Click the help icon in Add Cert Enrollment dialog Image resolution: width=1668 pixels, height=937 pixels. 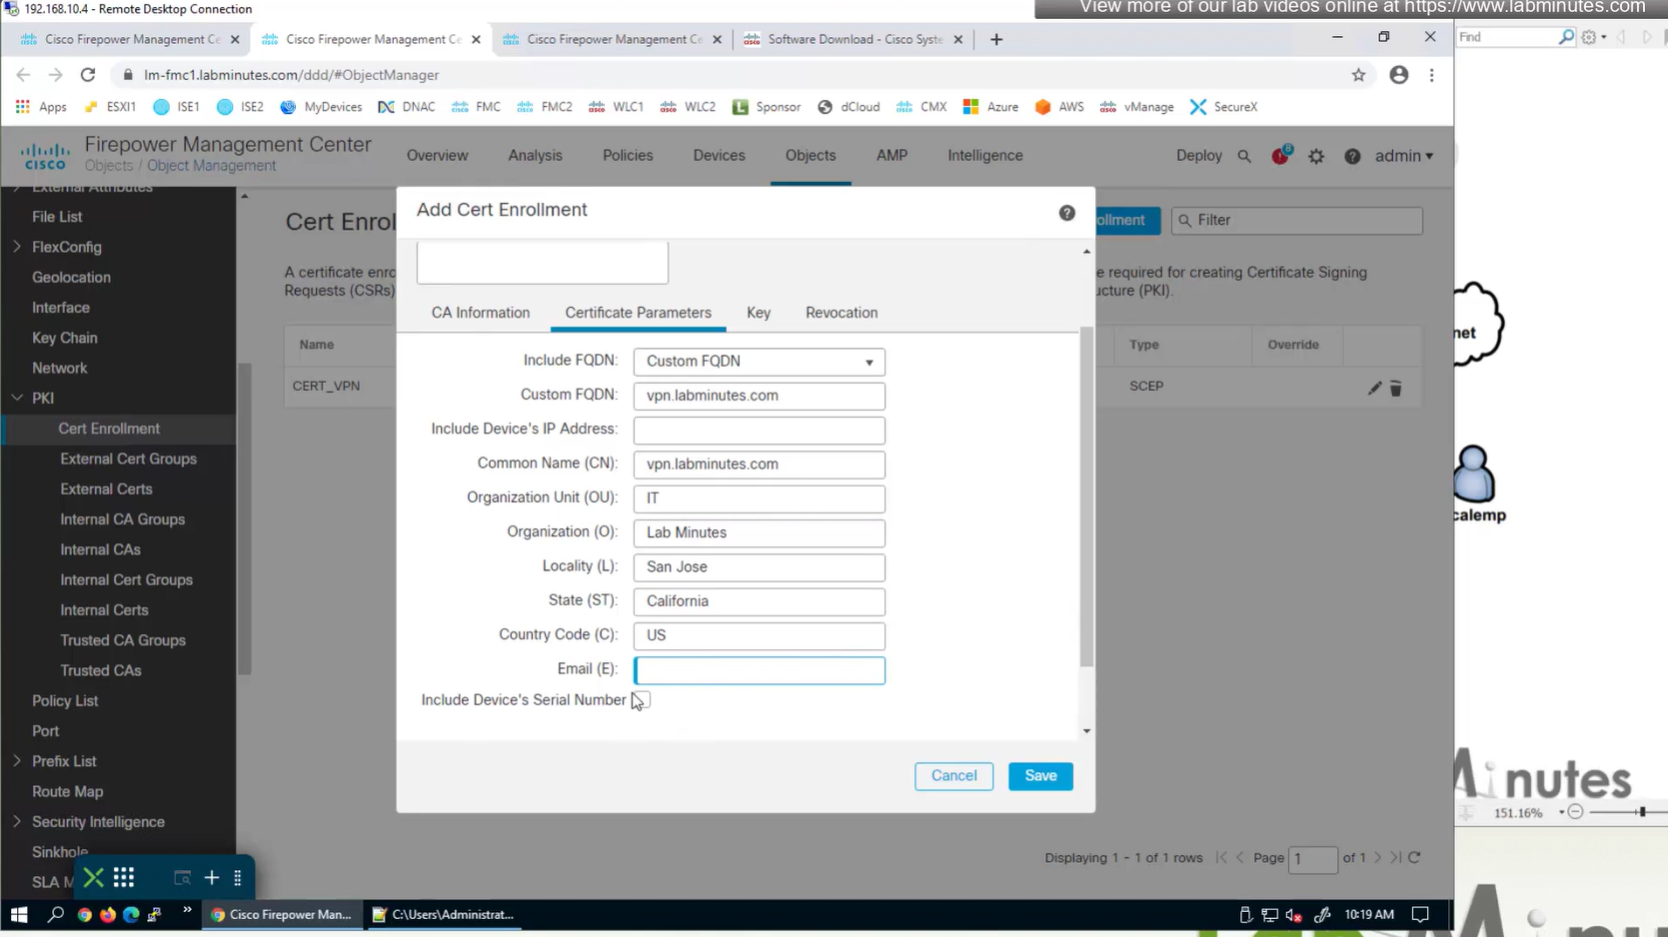(x=1067, y=213)
